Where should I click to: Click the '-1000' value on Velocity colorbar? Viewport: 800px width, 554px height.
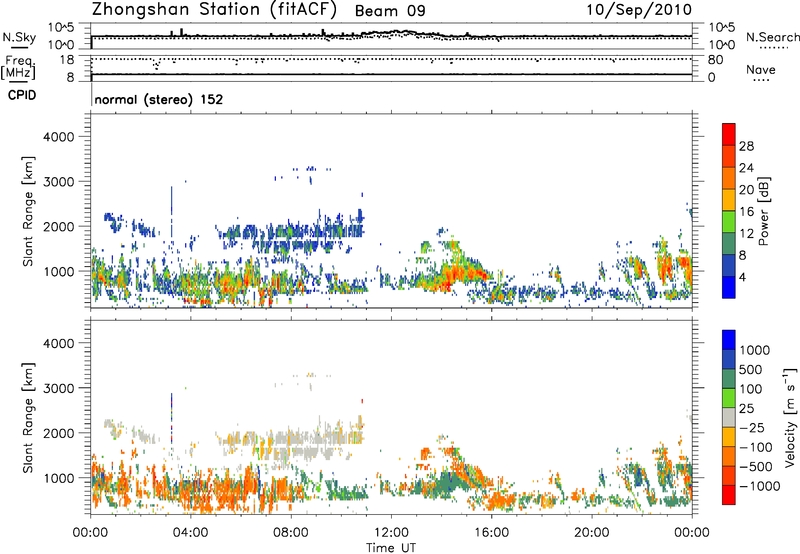coord(759,486)
